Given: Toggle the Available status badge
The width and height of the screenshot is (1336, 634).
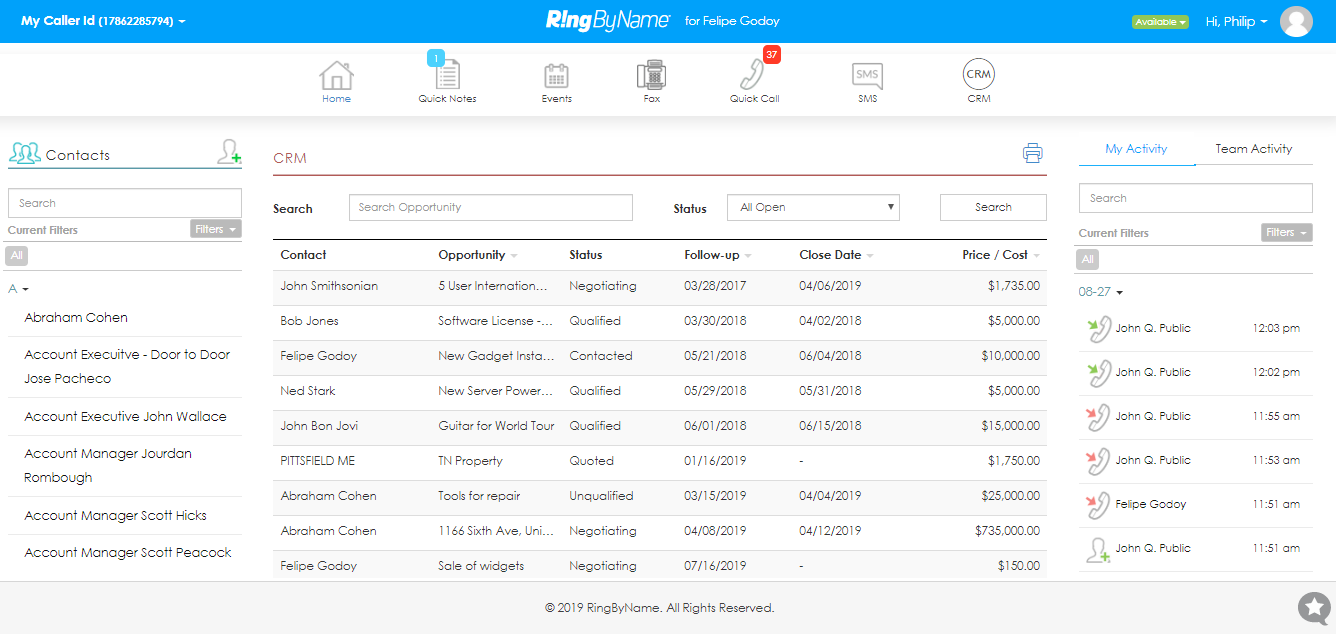Looking at the screenshot, I should [1160, 22].
